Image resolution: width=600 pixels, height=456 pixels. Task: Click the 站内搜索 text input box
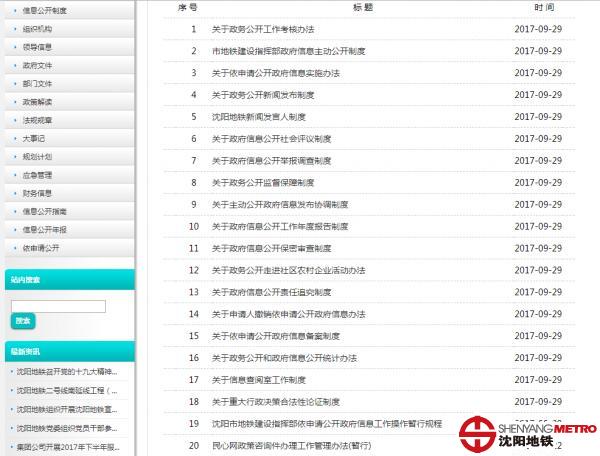[58, 306]
